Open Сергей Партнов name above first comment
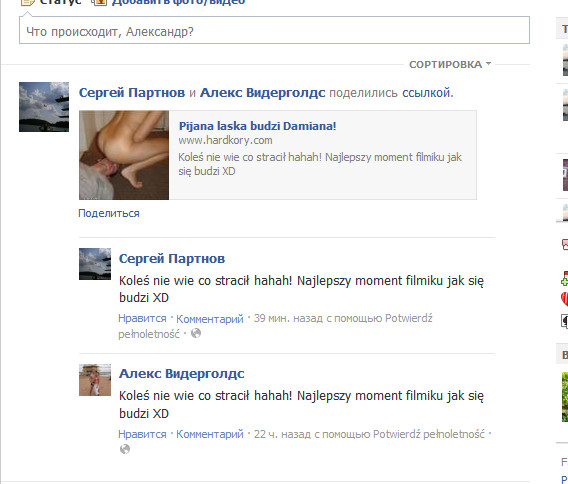 click(x=172, y=258)
